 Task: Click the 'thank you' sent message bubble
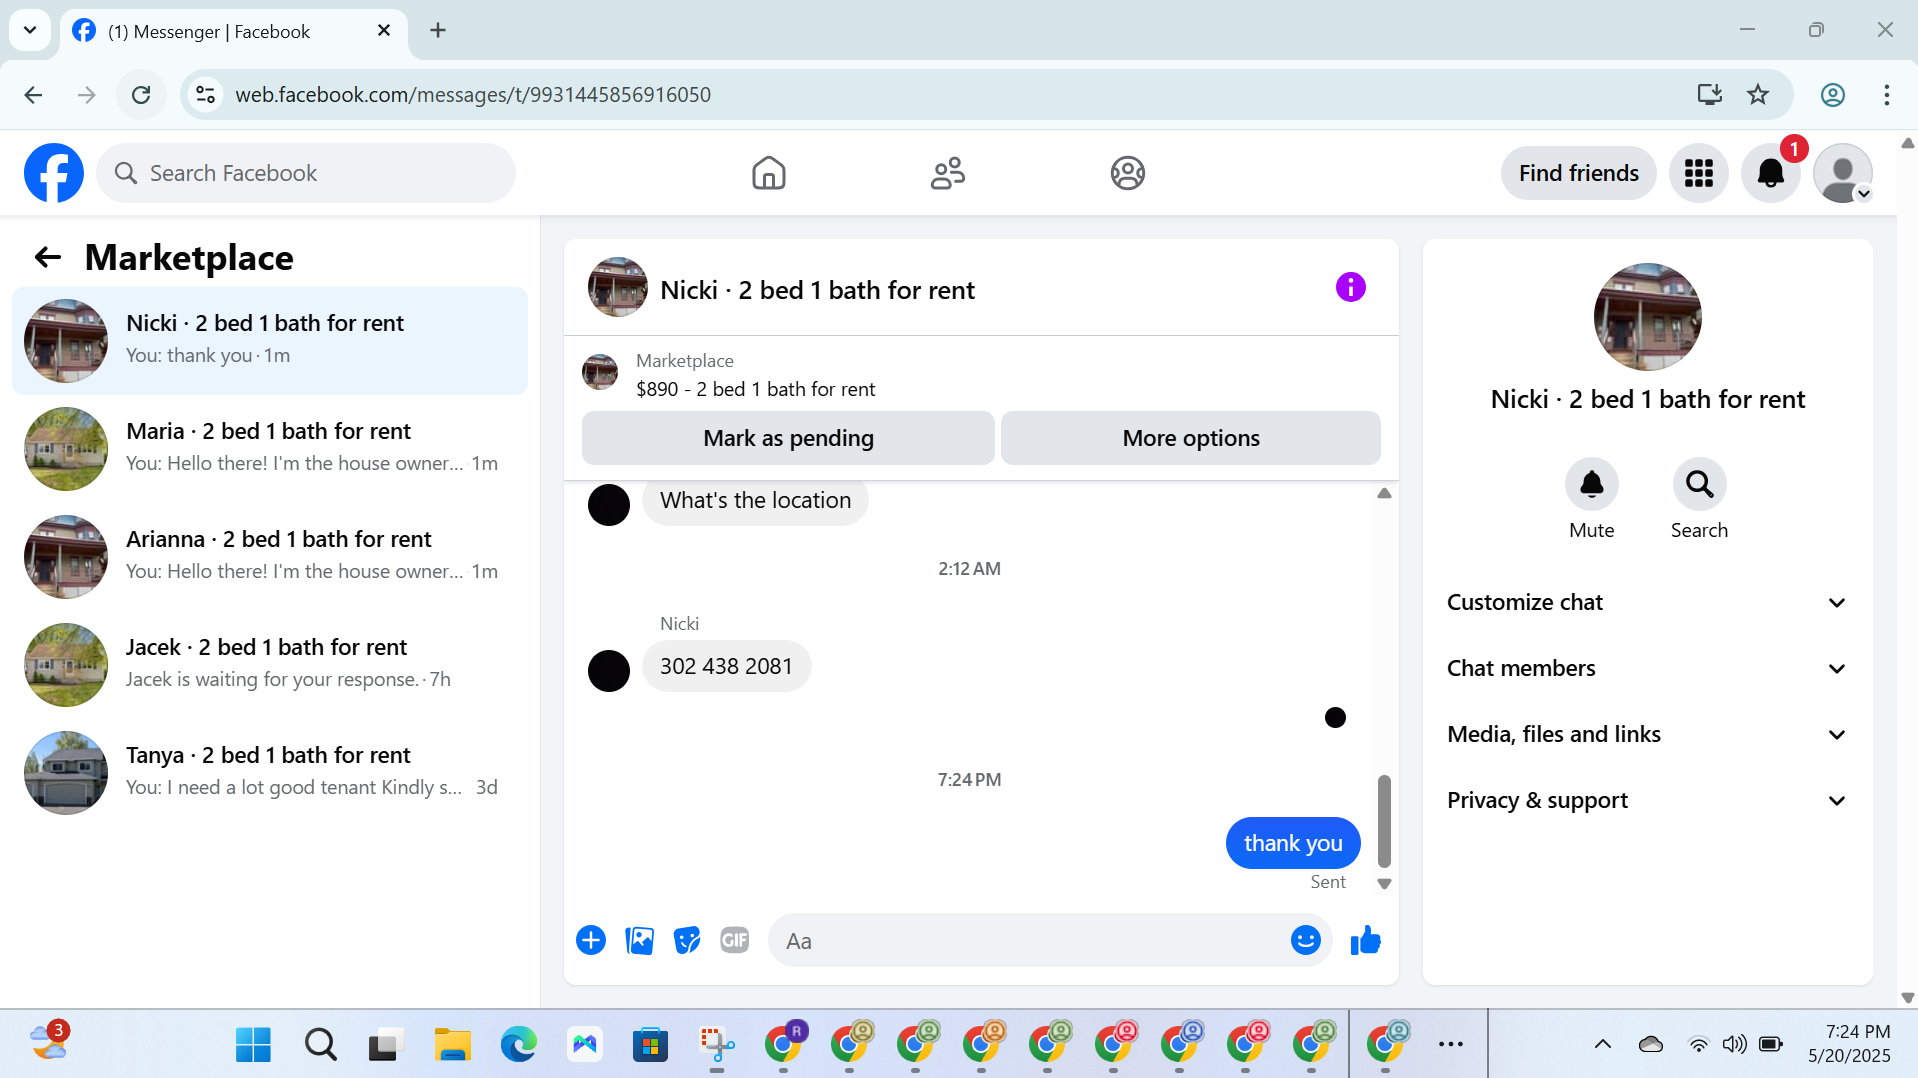1292,843
